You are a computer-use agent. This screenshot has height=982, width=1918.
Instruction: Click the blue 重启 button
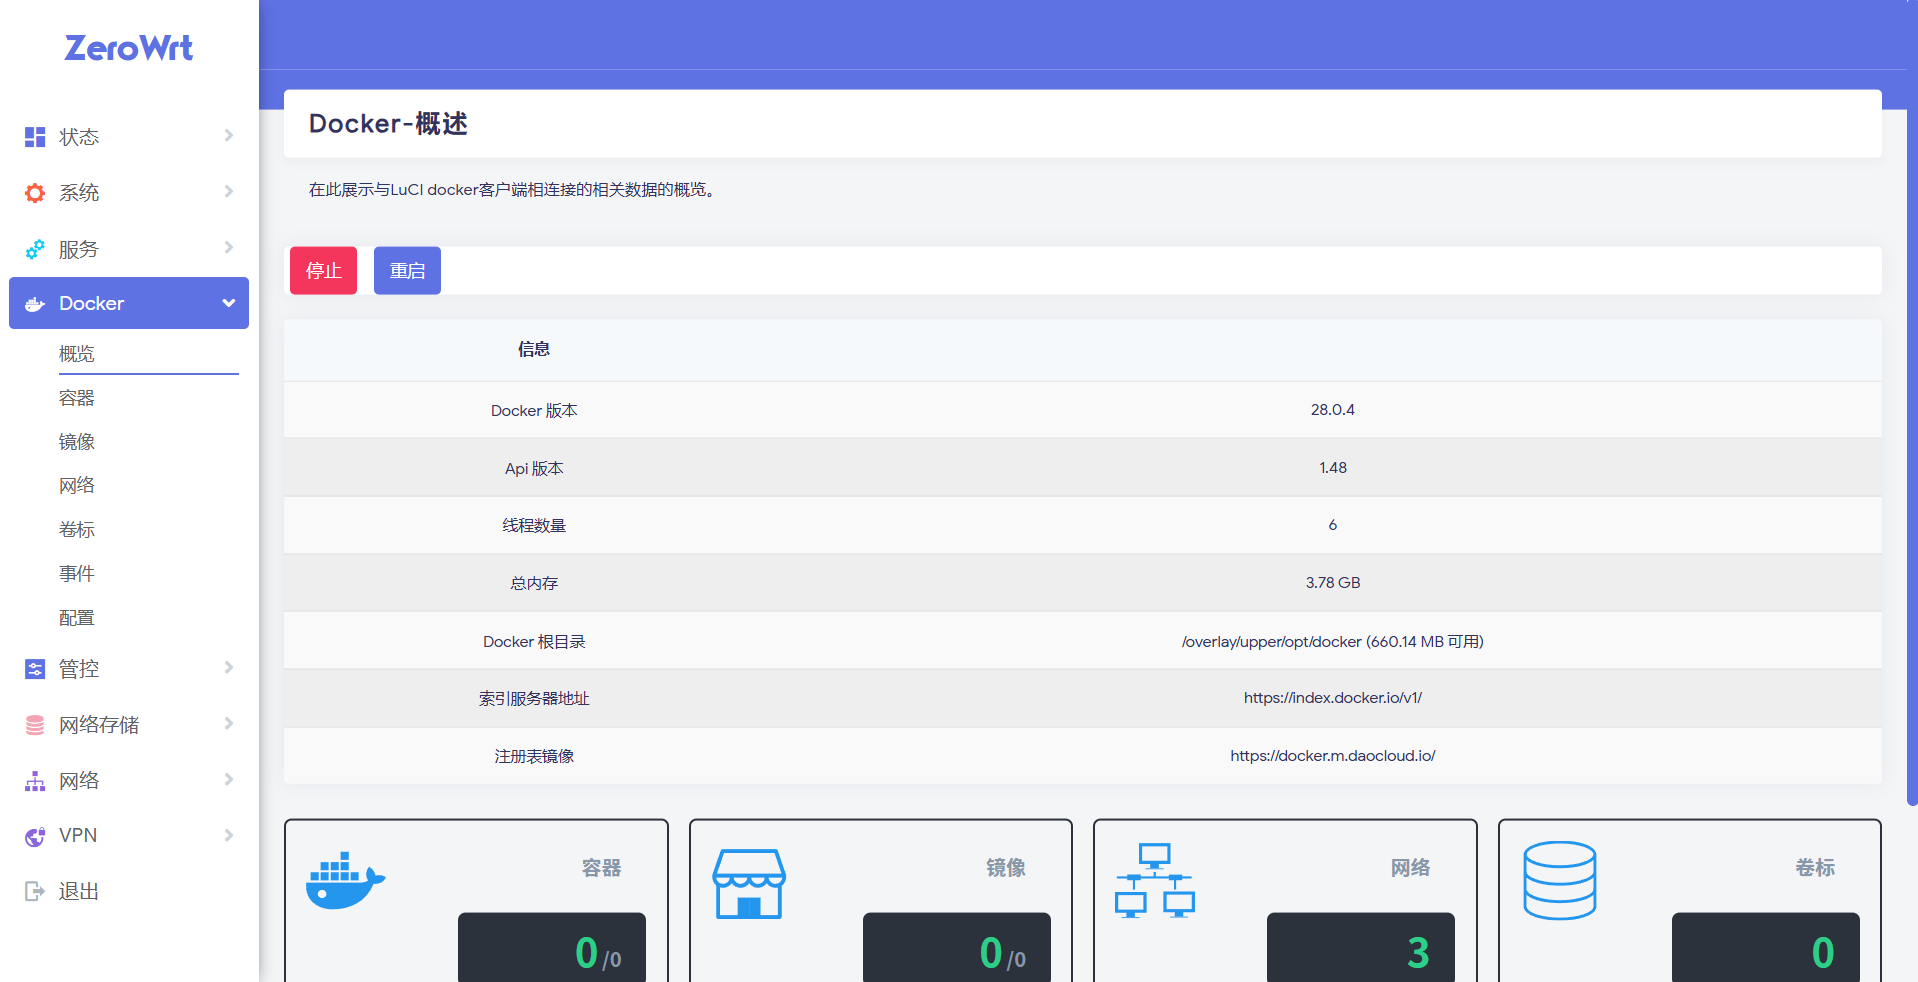pos(407,271)
